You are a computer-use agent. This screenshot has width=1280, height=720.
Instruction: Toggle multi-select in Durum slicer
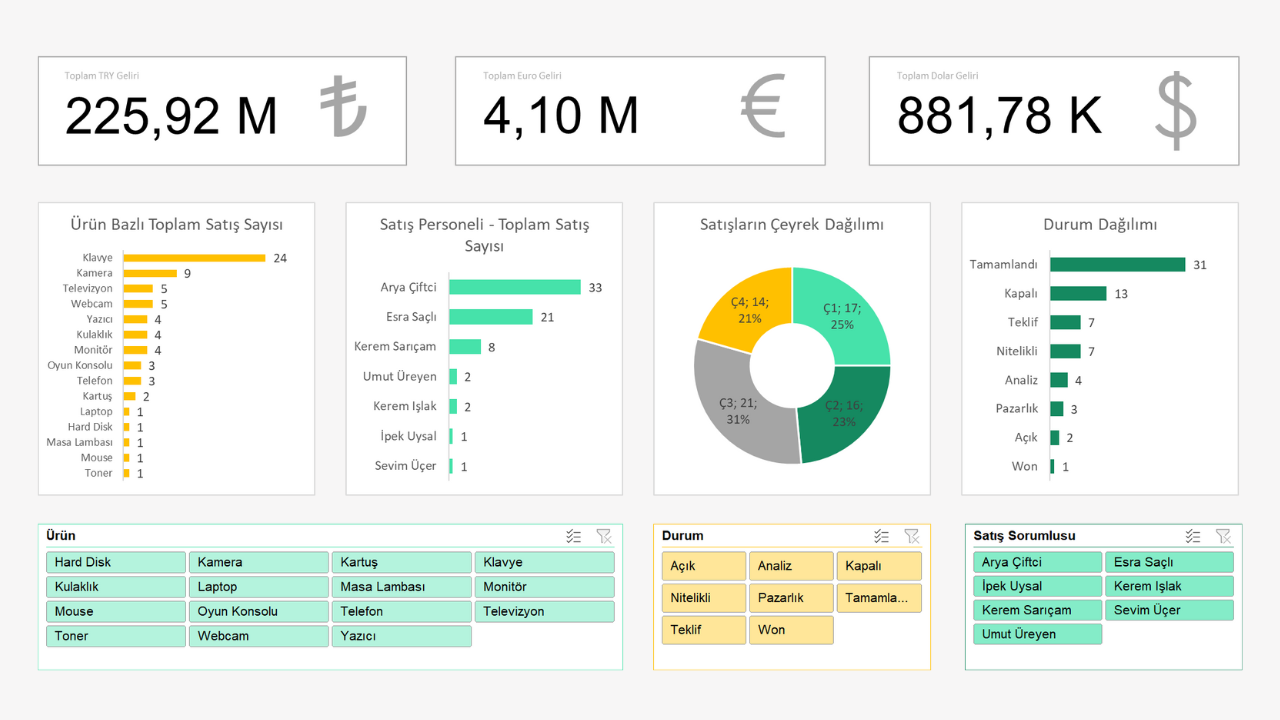pyautogui.click(x=881, y=536)
